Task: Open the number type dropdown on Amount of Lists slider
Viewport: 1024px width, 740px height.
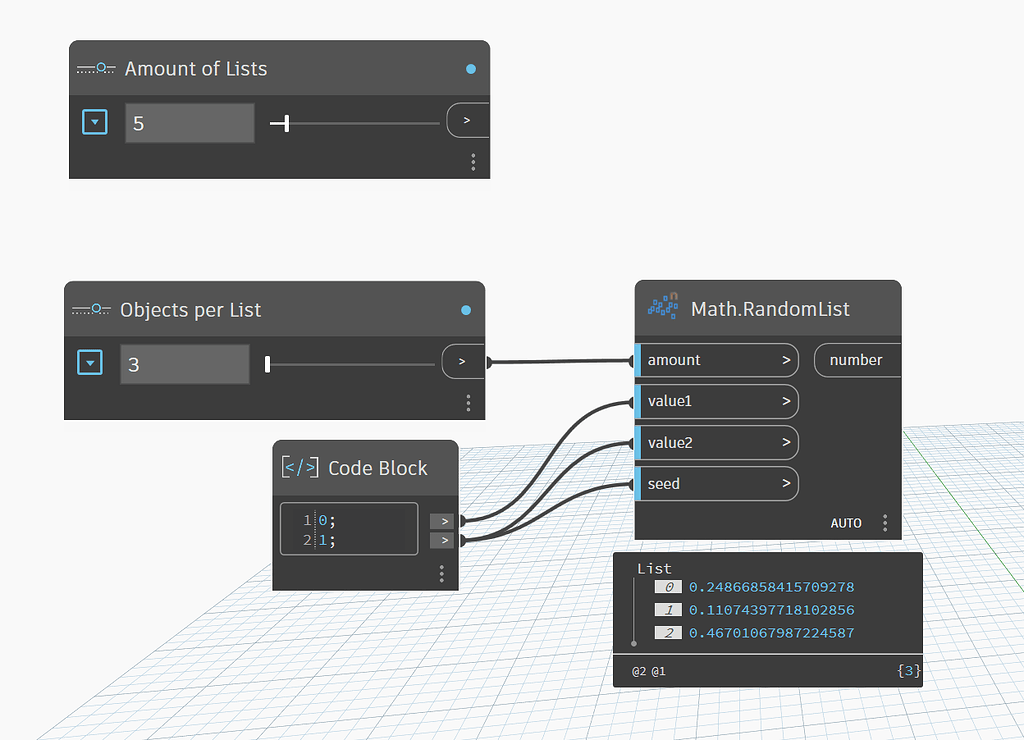Action: [94, 121]
